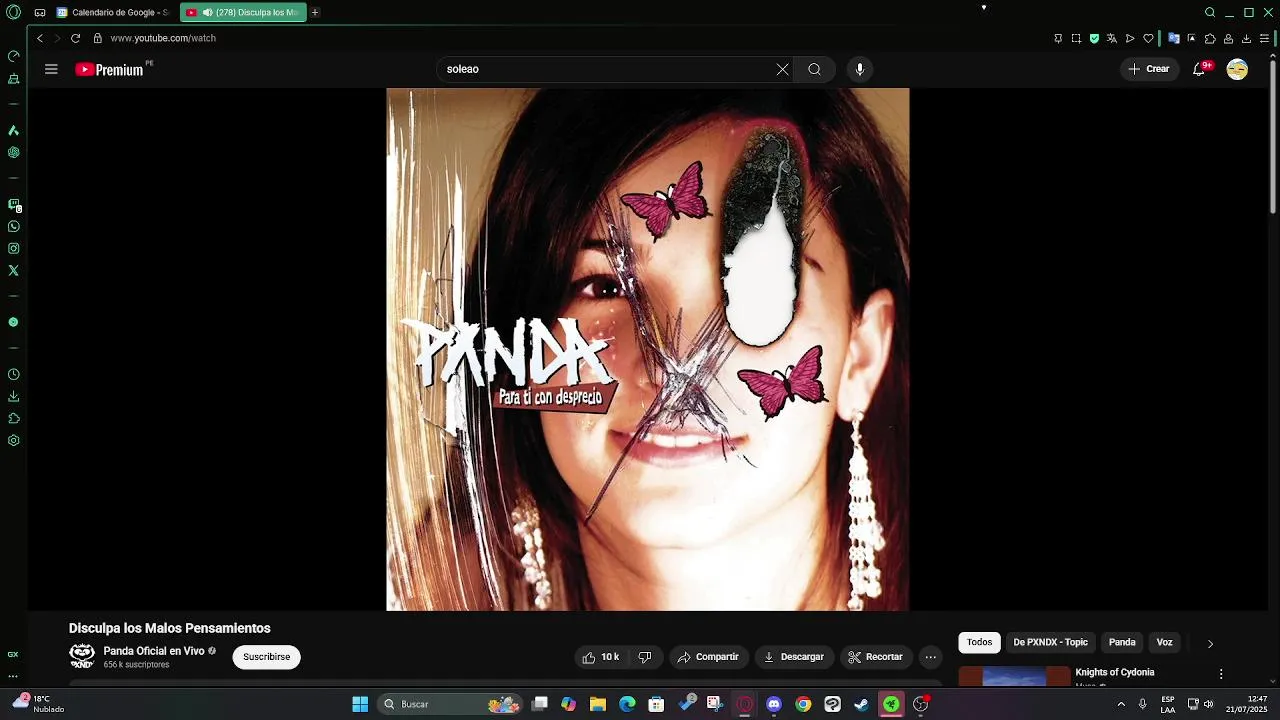Click the pin icon in the address bar

point(1058,38)
